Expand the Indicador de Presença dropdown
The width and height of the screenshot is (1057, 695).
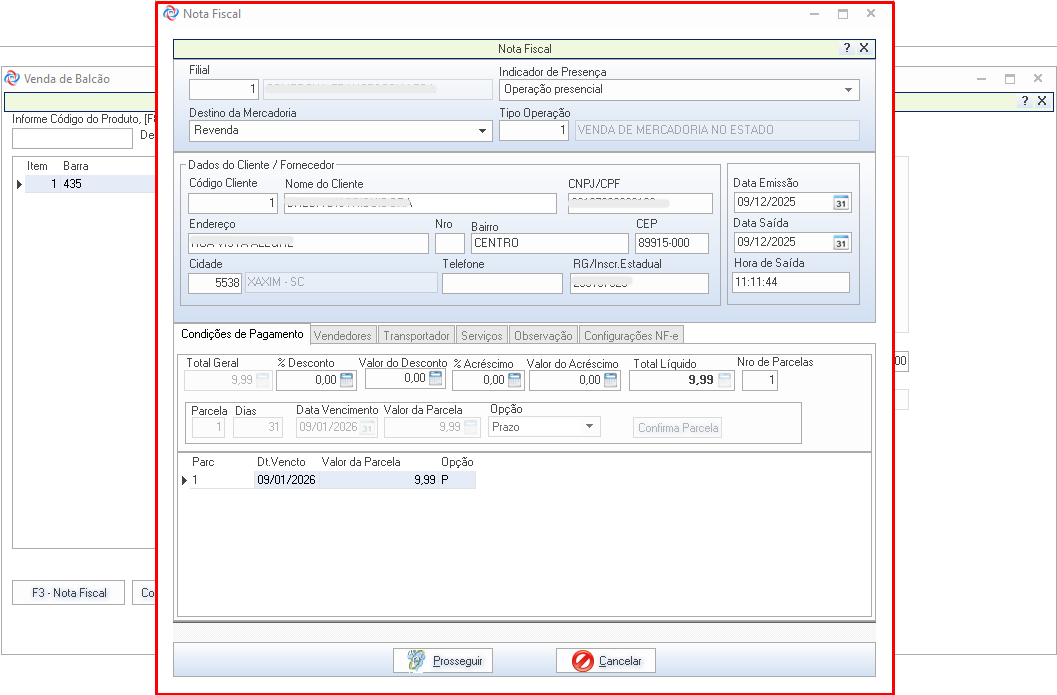coord(849,90)
